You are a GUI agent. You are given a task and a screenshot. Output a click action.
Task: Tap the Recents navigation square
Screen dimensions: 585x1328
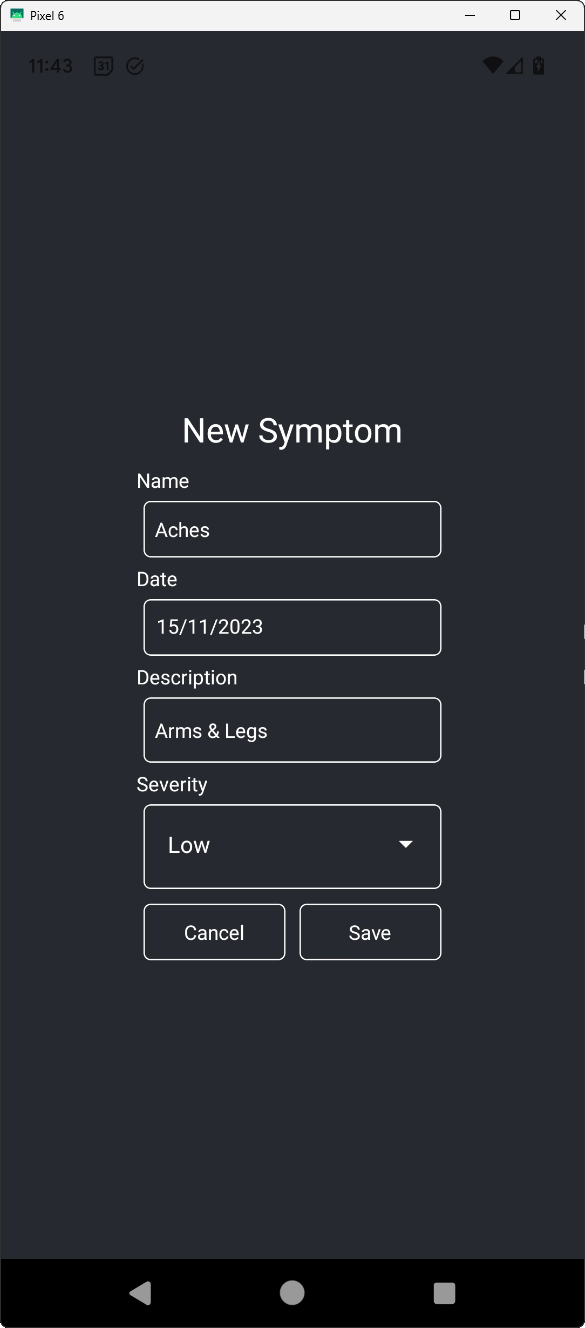pos(444,1292)
